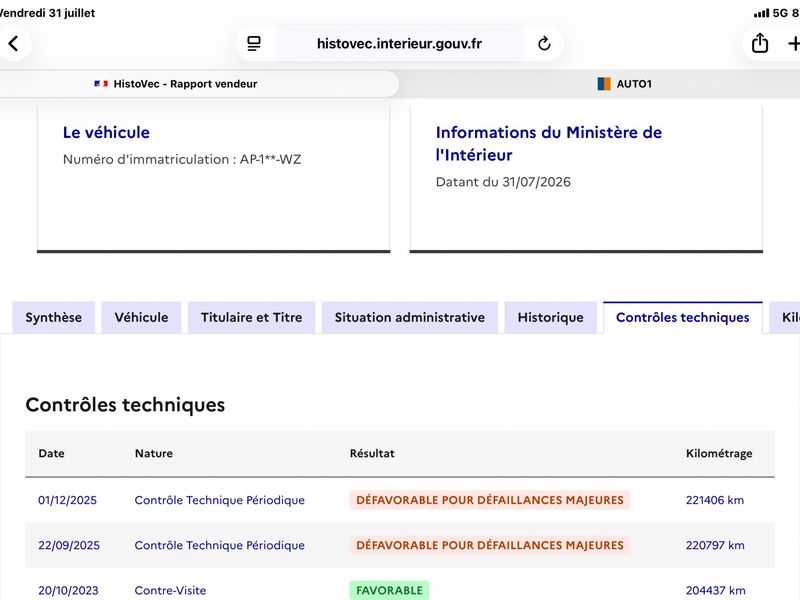Click mileage 204437 km
The width and height of the screenshot is (800, 600).
pyautogui.click(x=715, y=590)
